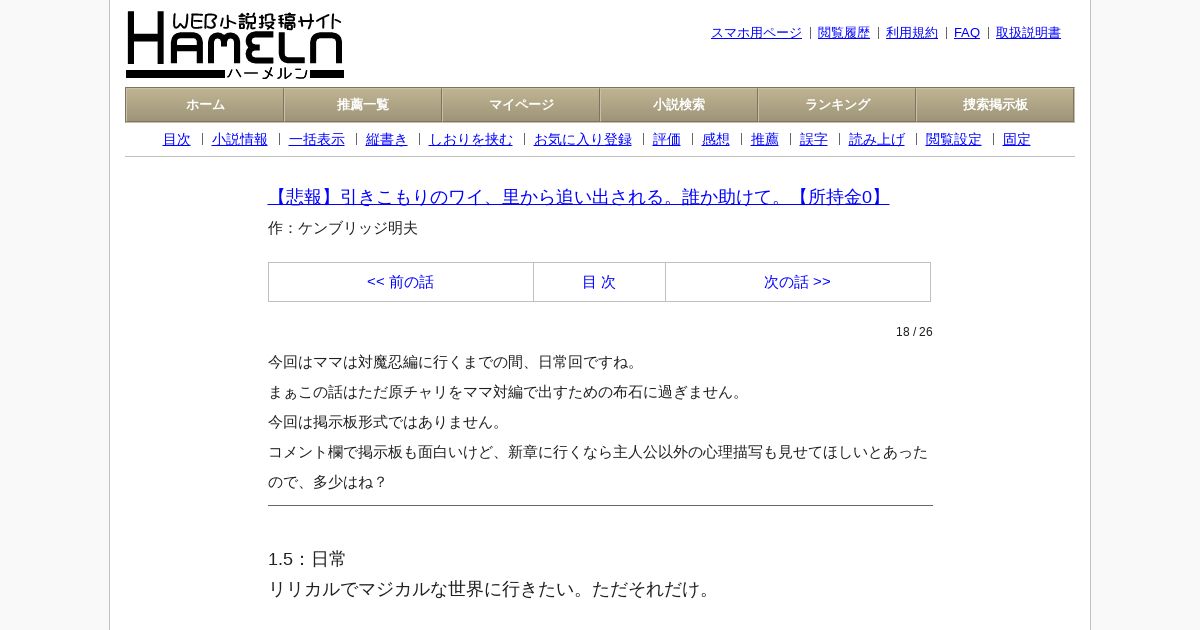Open 推薦一覧 in navigation bar

tap(363, 105)
